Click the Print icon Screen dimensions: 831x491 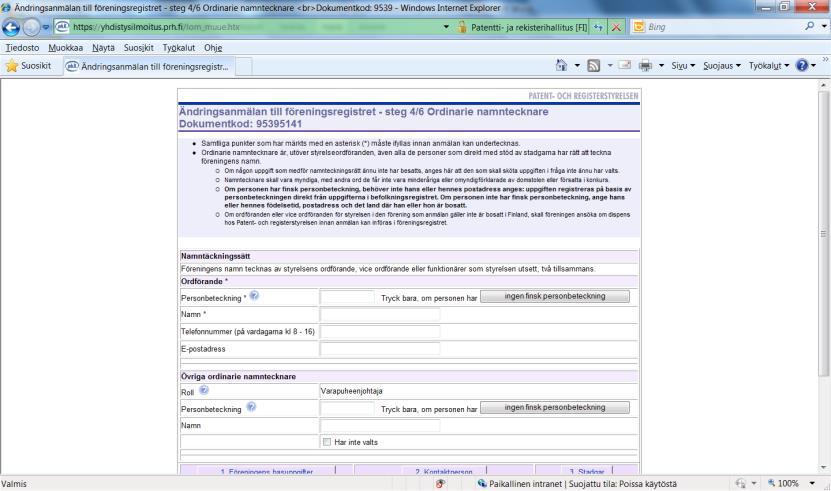coord(645,66)
